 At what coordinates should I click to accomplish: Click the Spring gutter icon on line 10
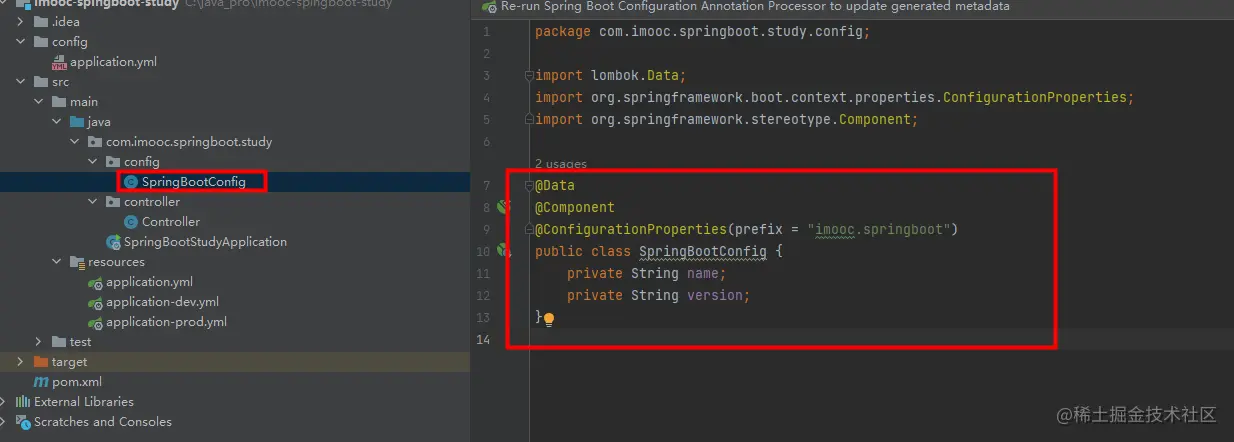point(504,251)
